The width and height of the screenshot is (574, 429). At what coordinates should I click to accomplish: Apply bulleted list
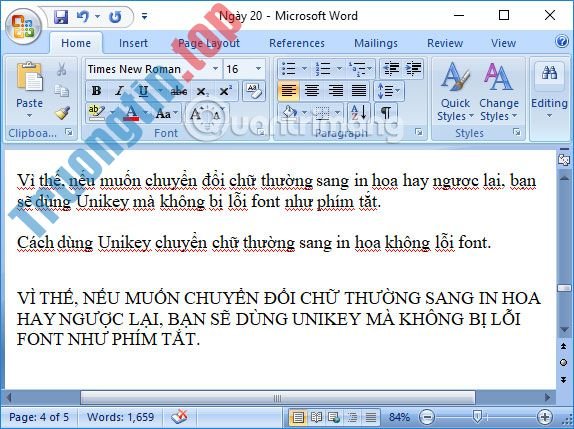point(289,68)
